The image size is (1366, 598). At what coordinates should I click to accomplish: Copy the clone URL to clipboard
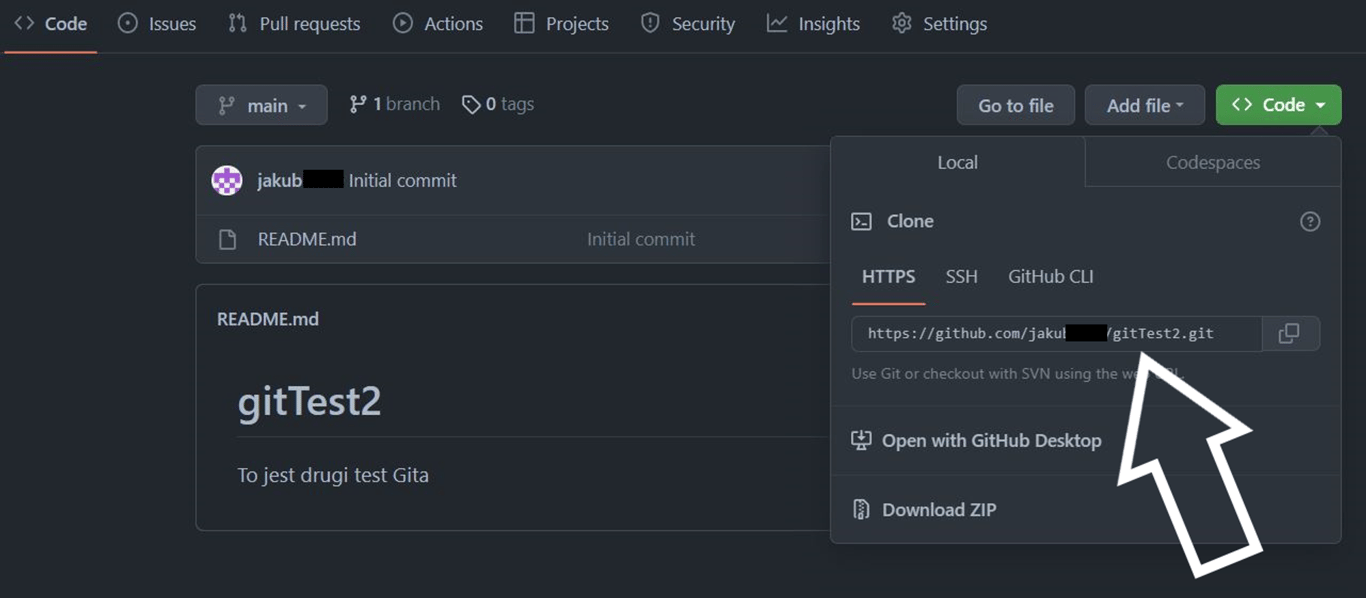point(1291,334)
